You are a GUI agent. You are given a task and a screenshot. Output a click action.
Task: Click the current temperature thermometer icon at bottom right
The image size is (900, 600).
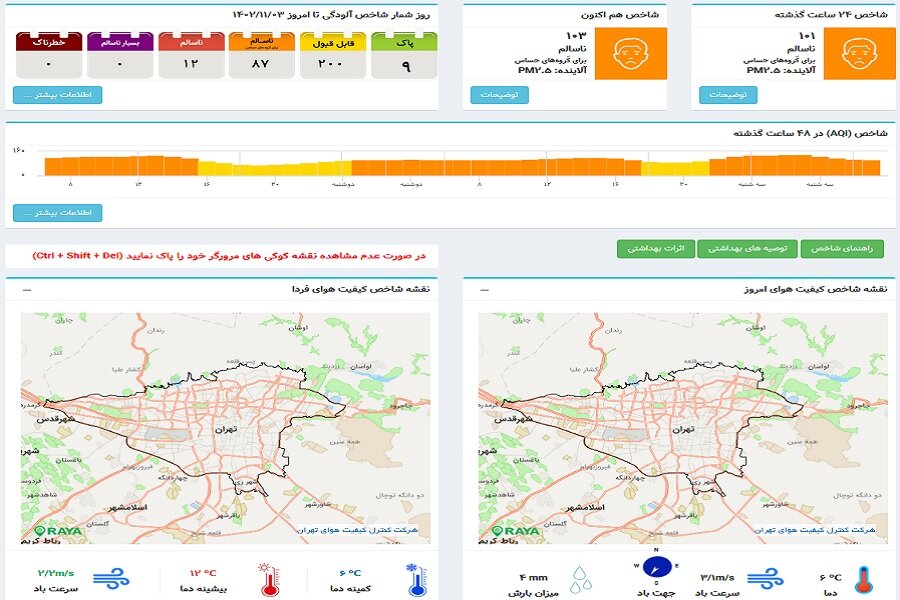pyautogui.click(x=861, y=577)
